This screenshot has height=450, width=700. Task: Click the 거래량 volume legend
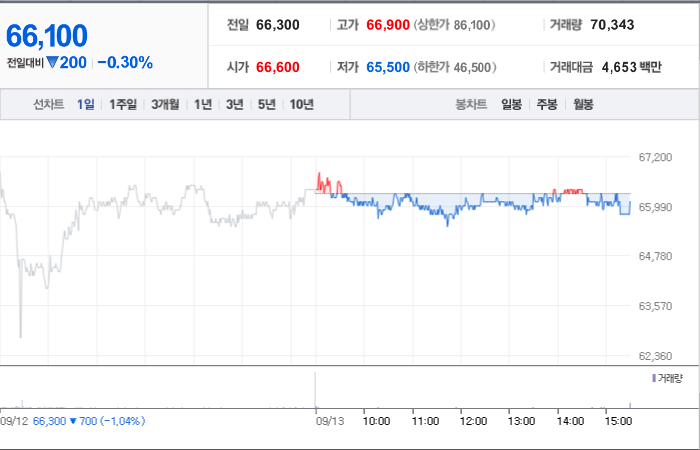[667, 379]
